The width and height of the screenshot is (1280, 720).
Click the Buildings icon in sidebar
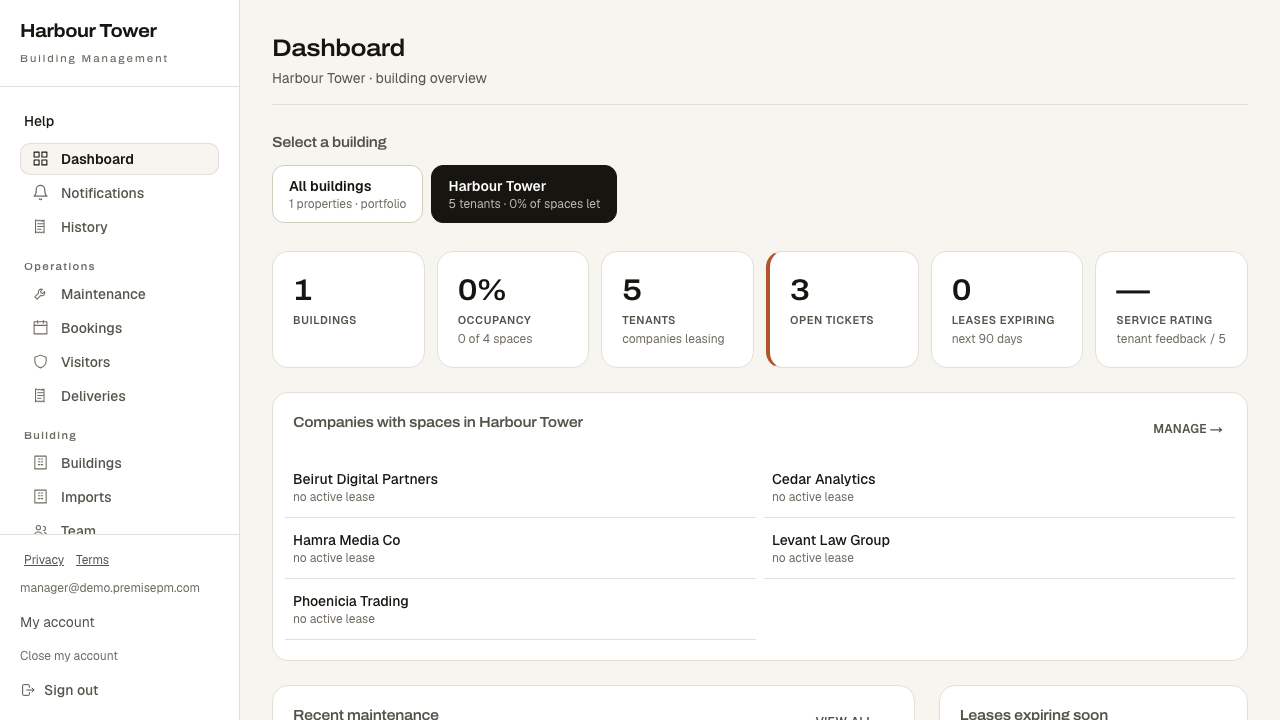[x=40, y=463]
